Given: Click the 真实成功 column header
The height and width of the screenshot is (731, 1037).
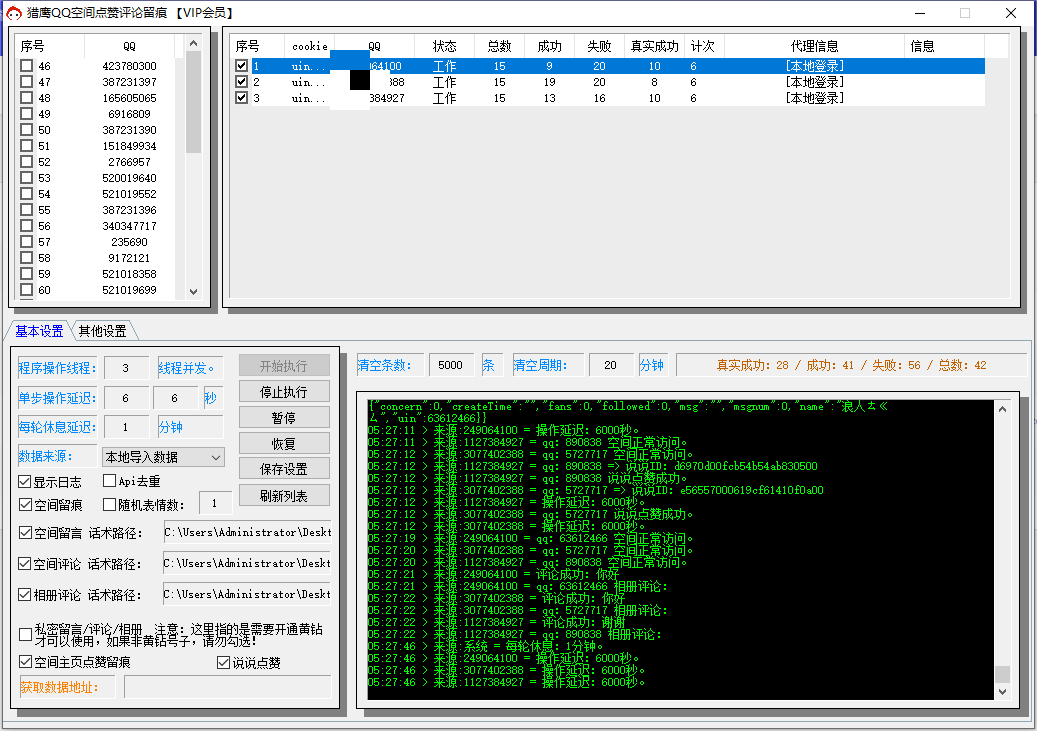Looking at the screenshot, I should [654, 46].
